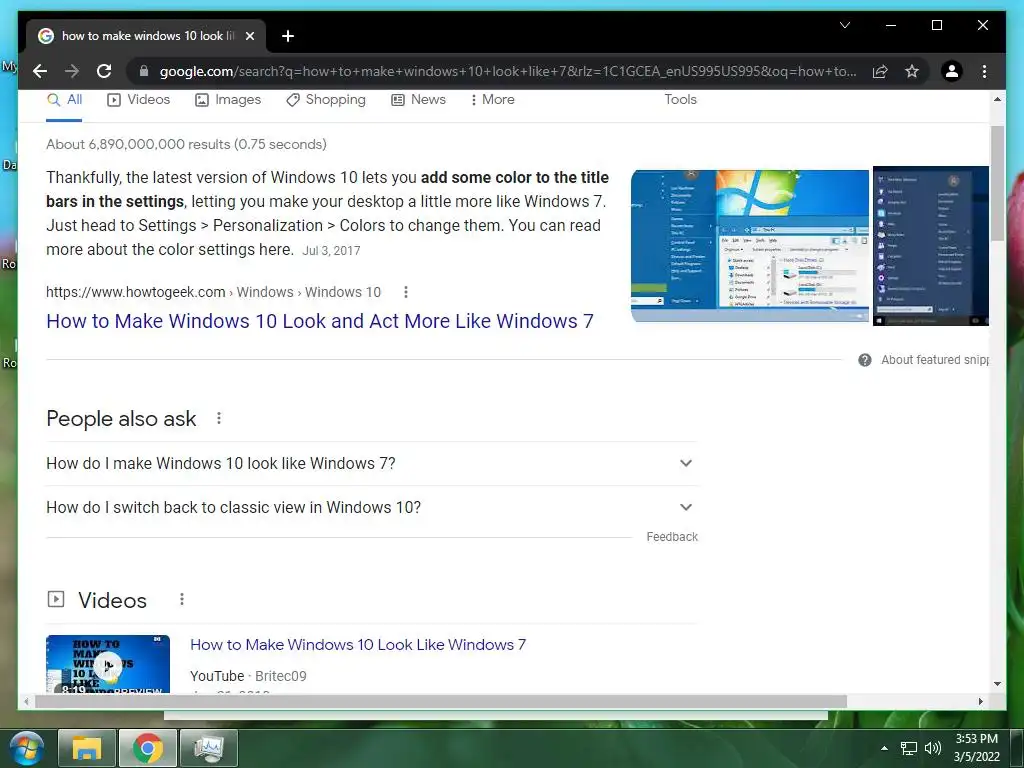Viewport: 1024px width, 768px height.
Task: Click the forward navigation arrow
Action: [x=72, y=71]
